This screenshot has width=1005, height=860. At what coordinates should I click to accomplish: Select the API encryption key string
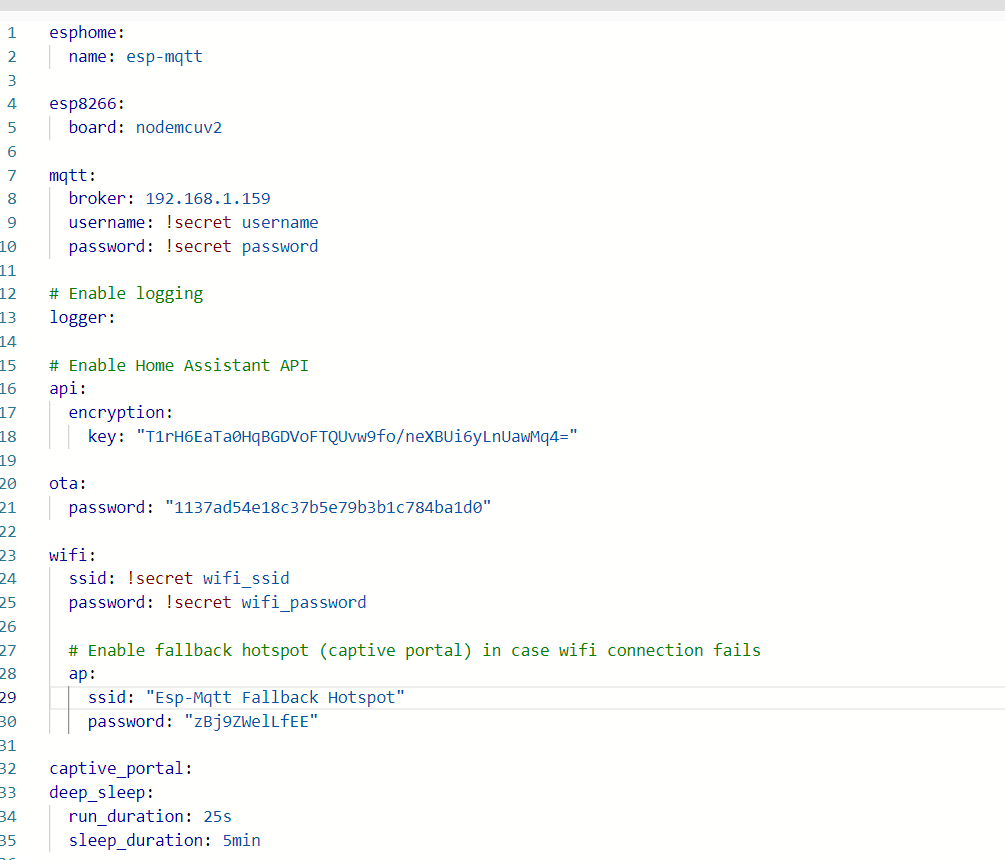pos(357,436)
